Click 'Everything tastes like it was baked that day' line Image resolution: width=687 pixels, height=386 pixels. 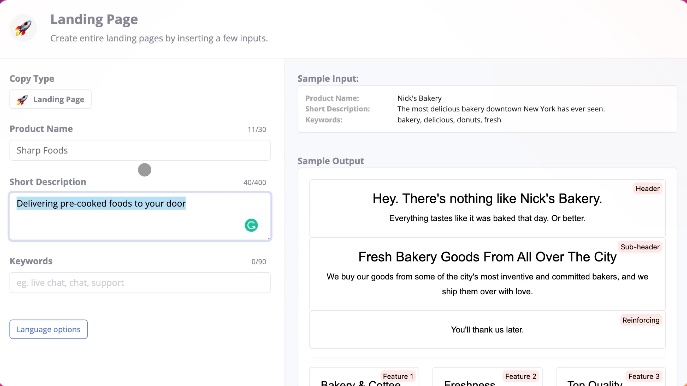point(487,218)
